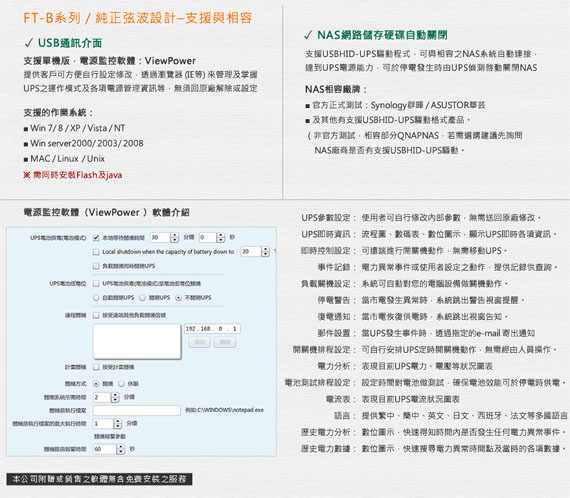Enable Local shutdown when battery capacity down to

[96, 252]
